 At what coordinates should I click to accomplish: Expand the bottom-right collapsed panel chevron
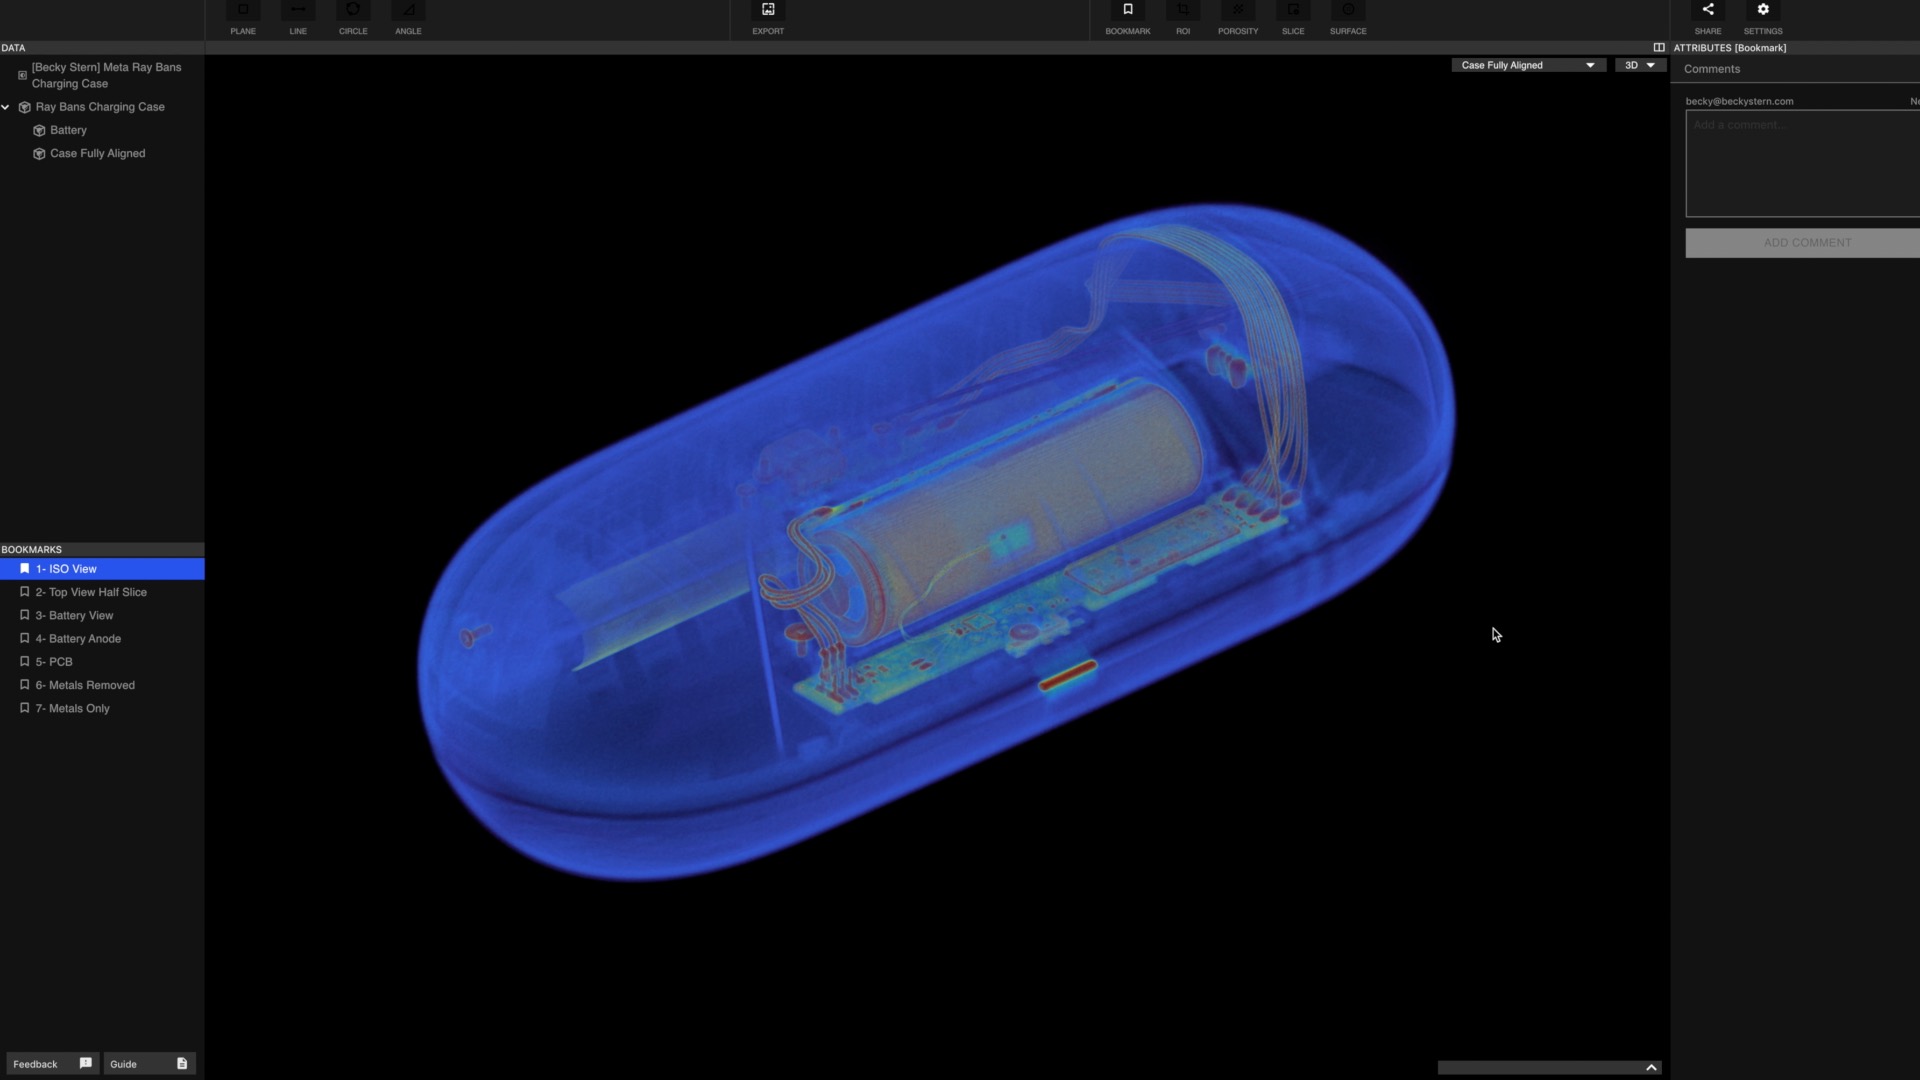[1651, 1067]
